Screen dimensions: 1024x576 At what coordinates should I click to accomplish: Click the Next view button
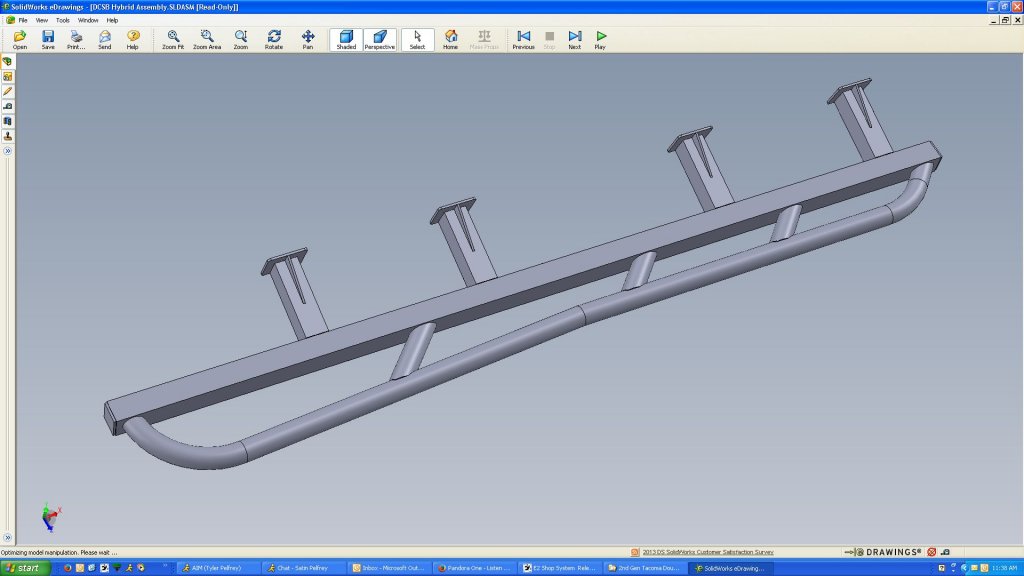coord(575,40)
